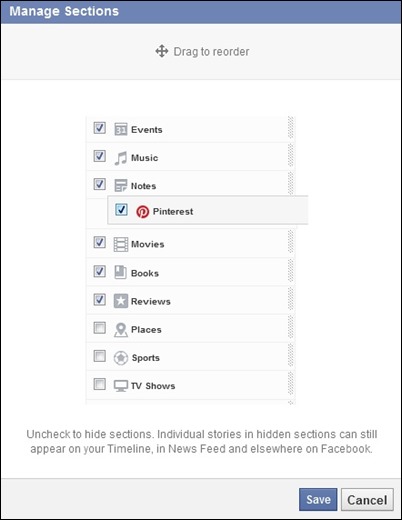Click the Reviews star icon
The image size is (402, 520).
(121, 301)
